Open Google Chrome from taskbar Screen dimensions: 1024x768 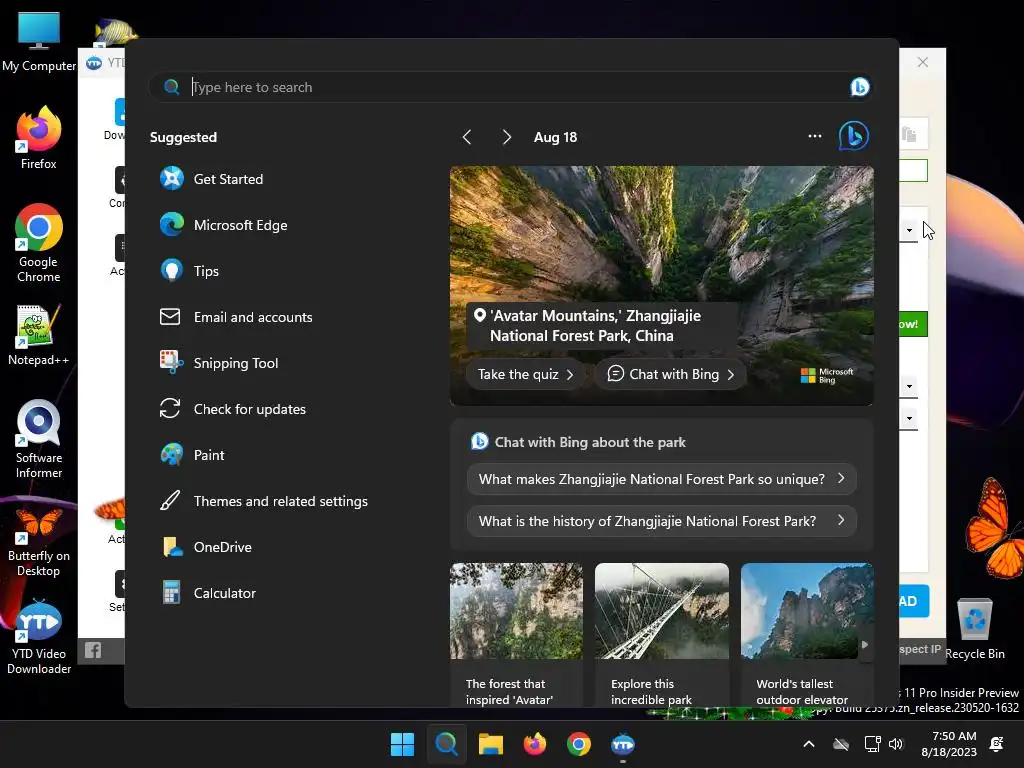579,744
